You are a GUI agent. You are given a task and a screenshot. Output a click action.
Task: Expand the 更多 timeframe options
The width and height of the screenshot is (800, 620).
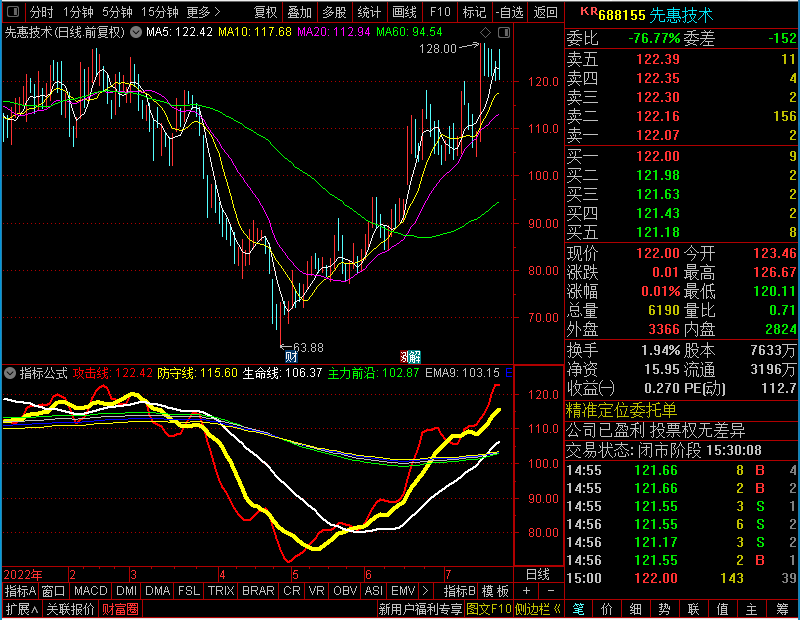203,12
